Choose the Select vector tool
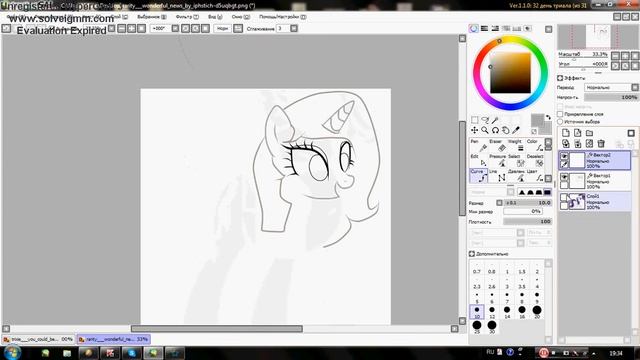Viewport: 640px width, 360px height. (x=516, y=160)
